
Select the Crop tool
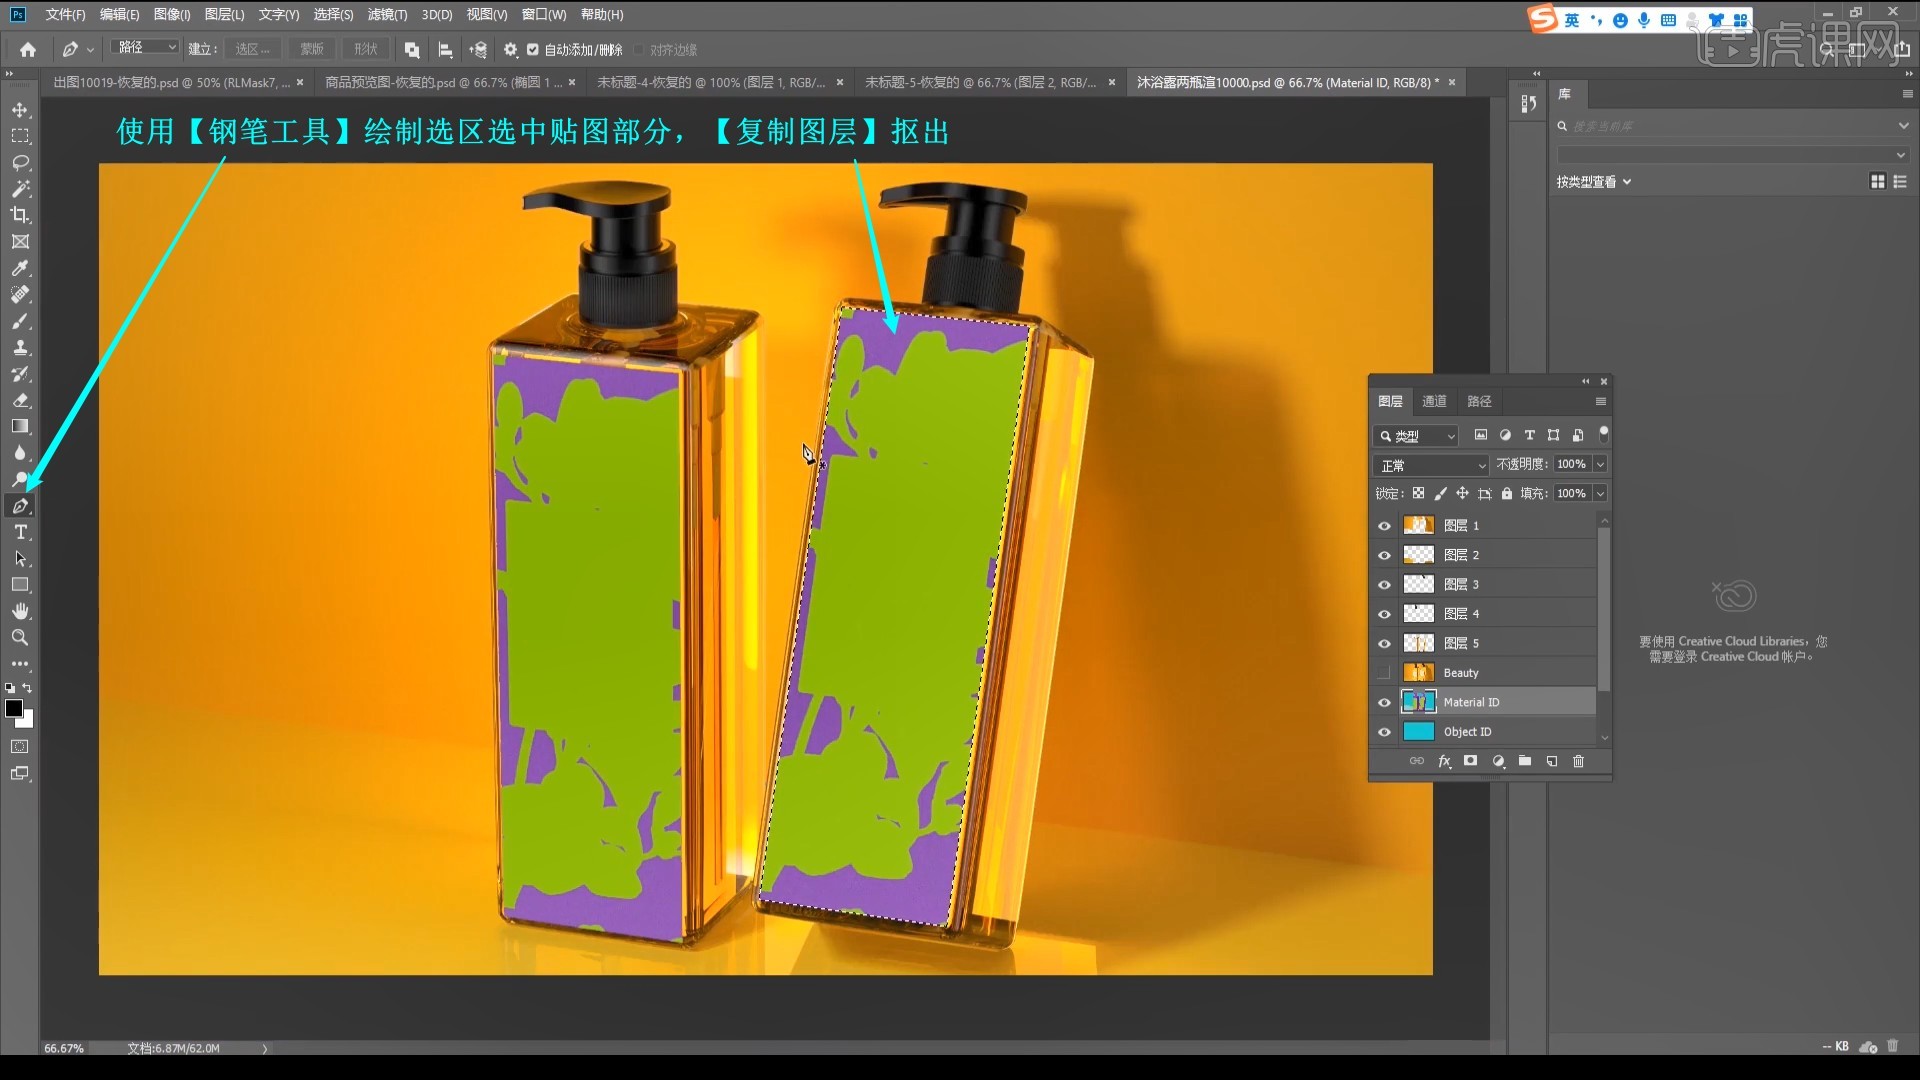(x=20, y=215)
